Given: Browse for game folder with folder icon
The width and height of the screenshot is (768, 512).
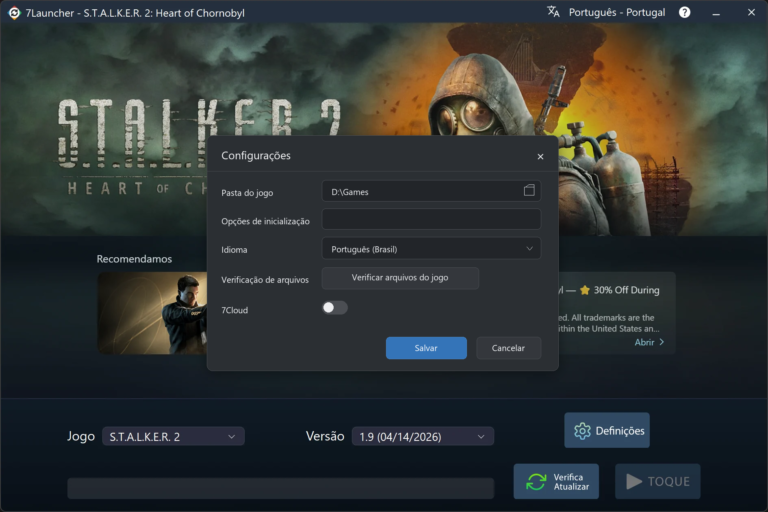Looking at the screenshot, I should pos(529,191).
